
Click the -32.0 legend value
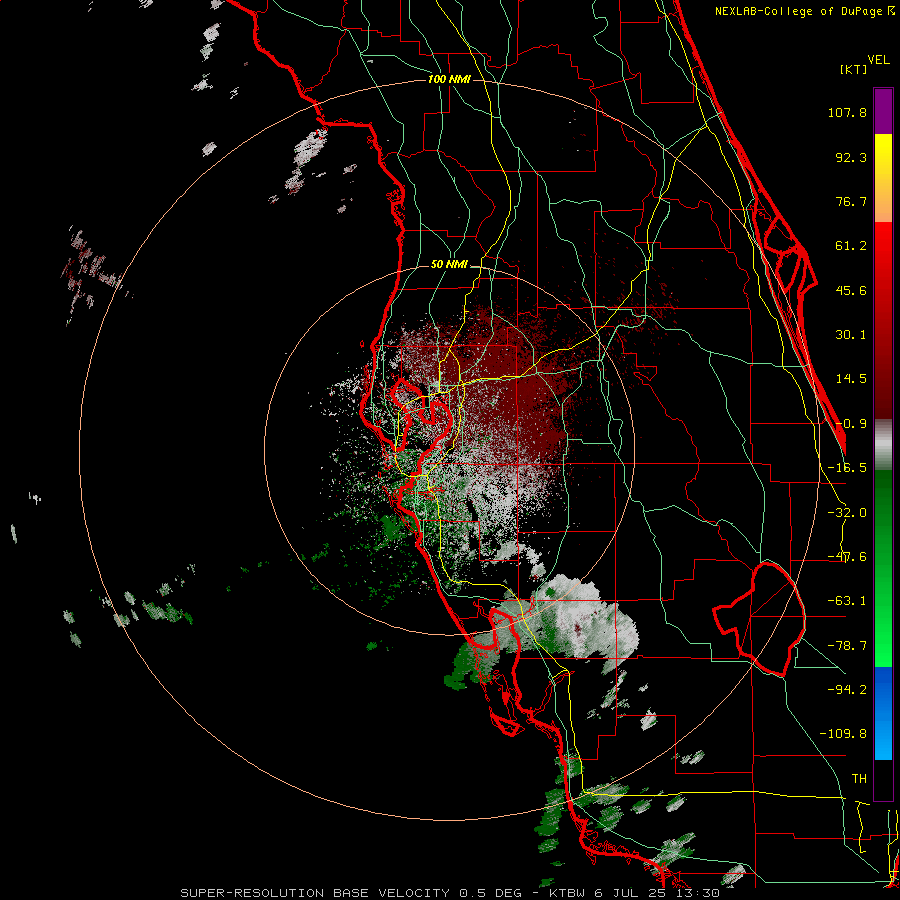click(x=847, y=513)
